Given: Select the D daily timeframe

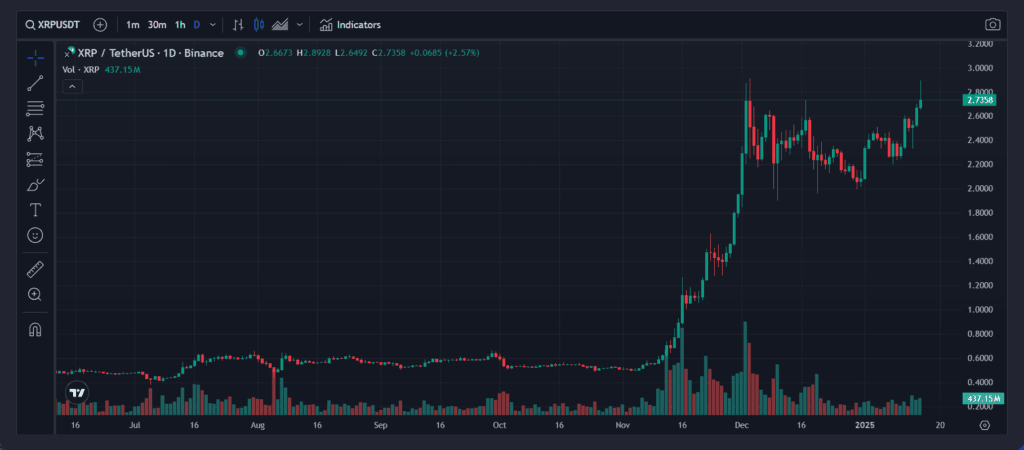Looking at the screenshot, I should click(x=197, y=25).
